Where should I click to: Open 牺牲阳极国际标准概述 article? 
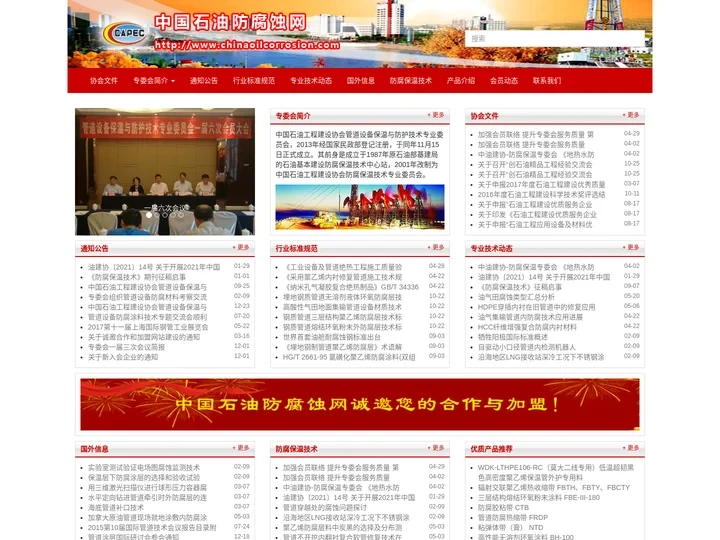512,337
